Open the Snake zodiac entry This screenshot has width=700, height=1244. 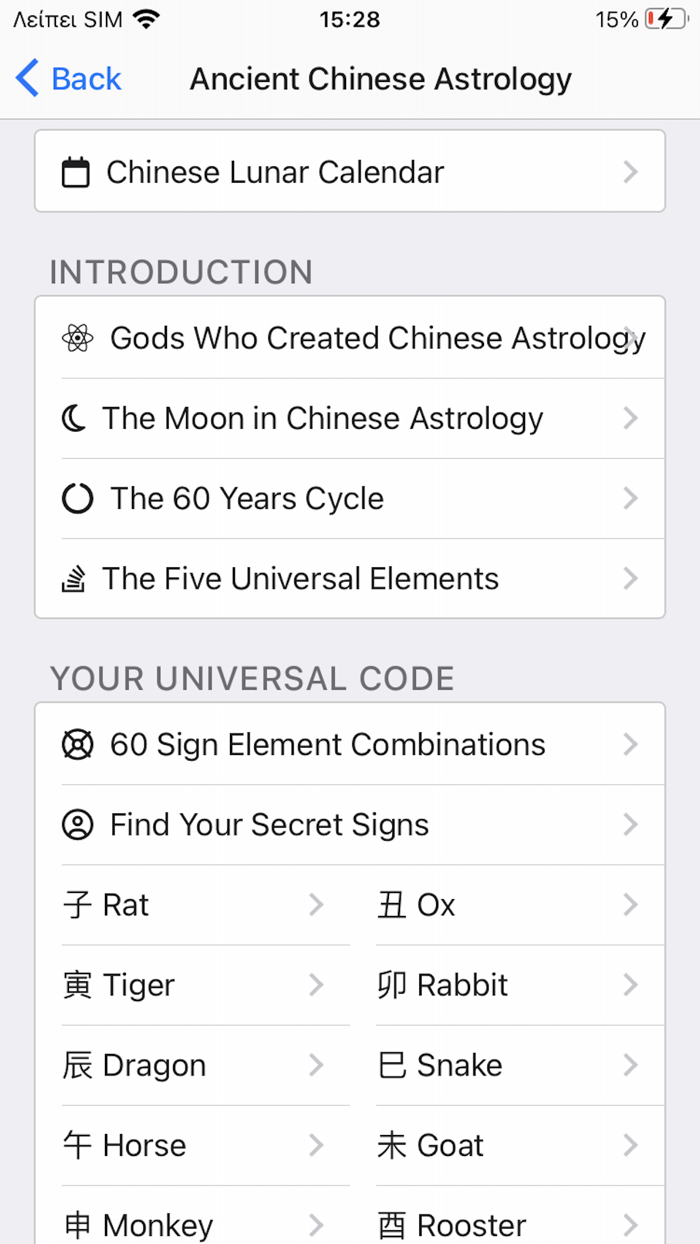click(629, 1065)
